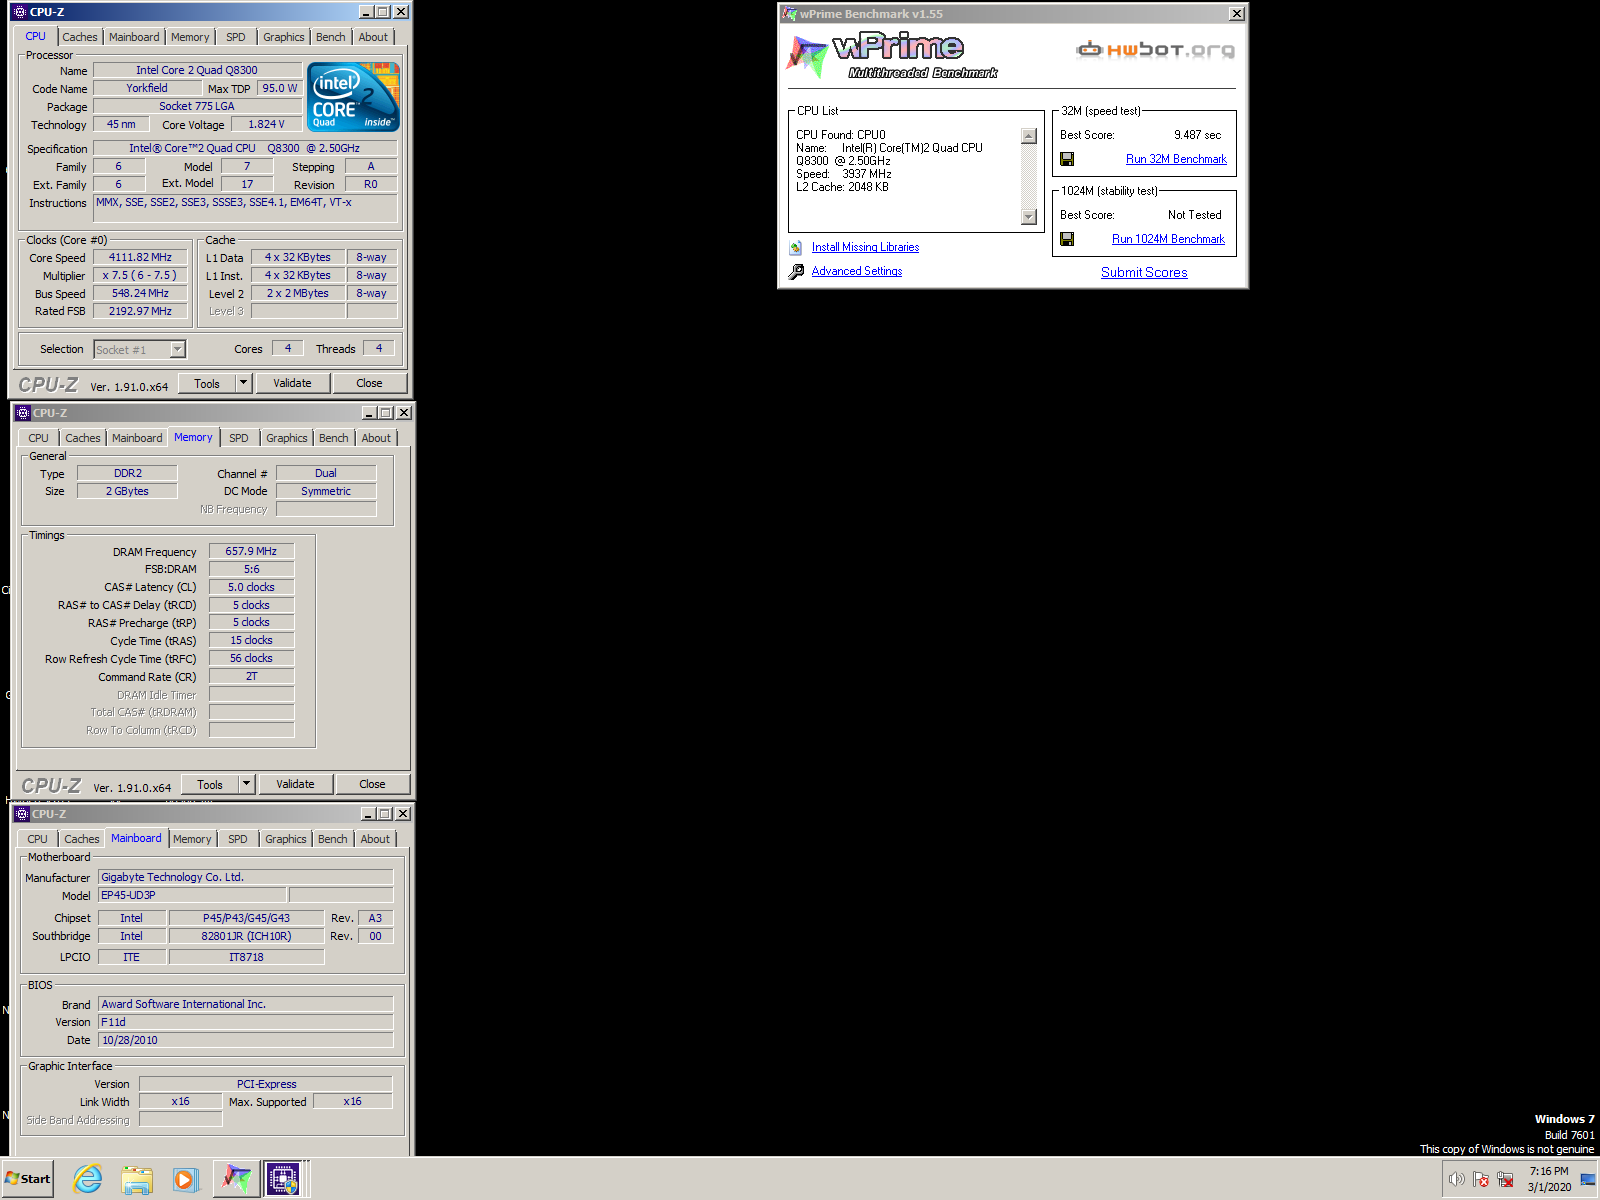Switch to Caches tab in the top CPU-Z window
Screen dimensions: 1600x1200
[x=80, y=37]
